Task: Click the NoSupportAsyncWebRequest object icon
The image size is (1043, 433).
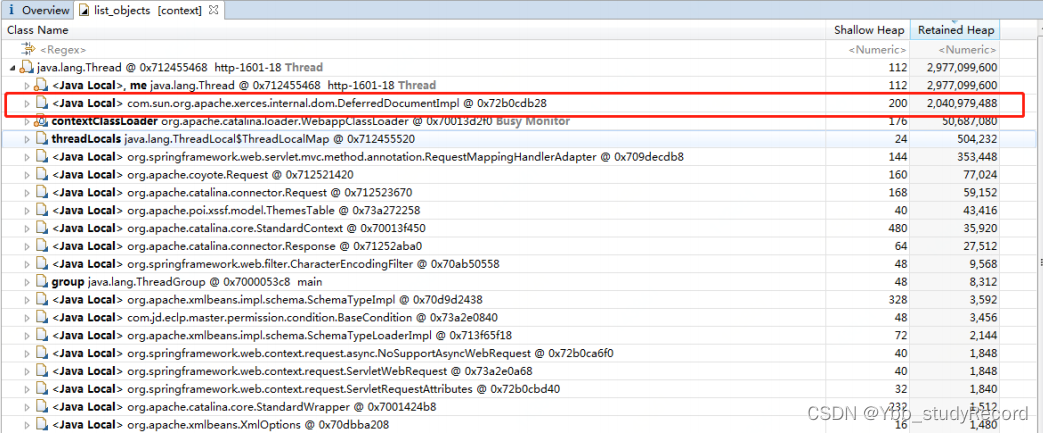Action: pos(41,353)
